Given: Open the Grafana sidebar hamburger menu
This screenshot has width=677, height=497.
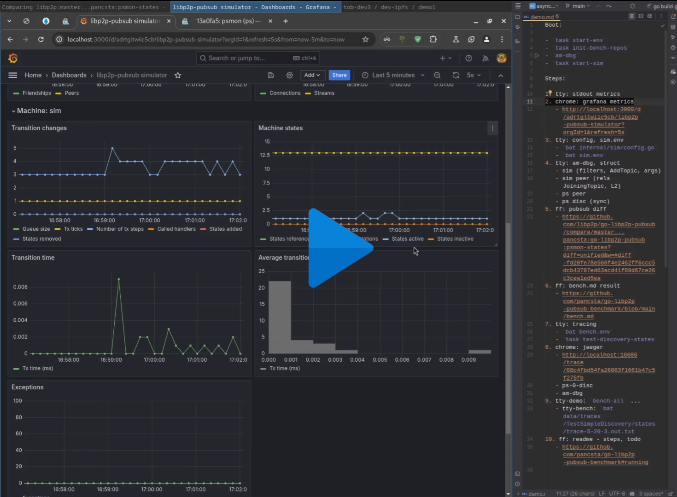Looking at the screenshot, I should click(x=13, y=75).
